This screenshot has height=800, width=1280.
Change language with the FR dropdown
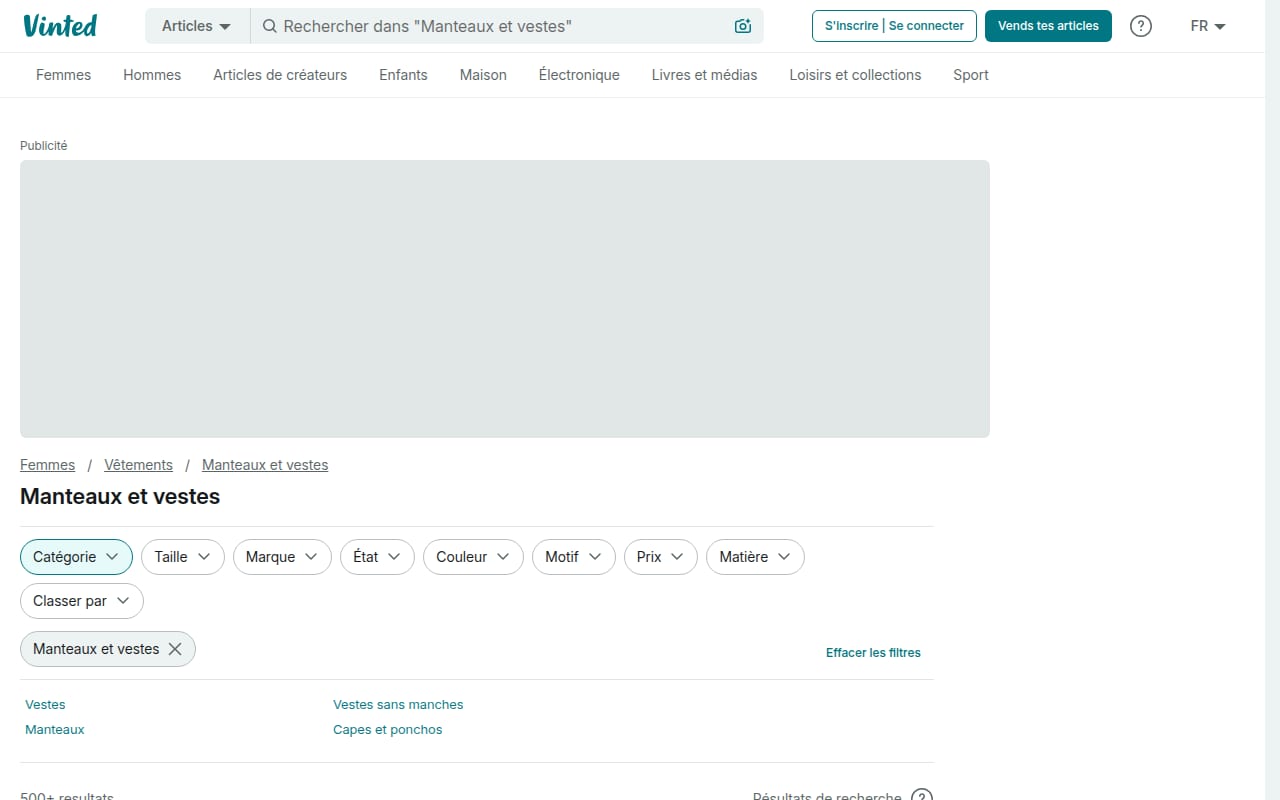[1208, 26]
